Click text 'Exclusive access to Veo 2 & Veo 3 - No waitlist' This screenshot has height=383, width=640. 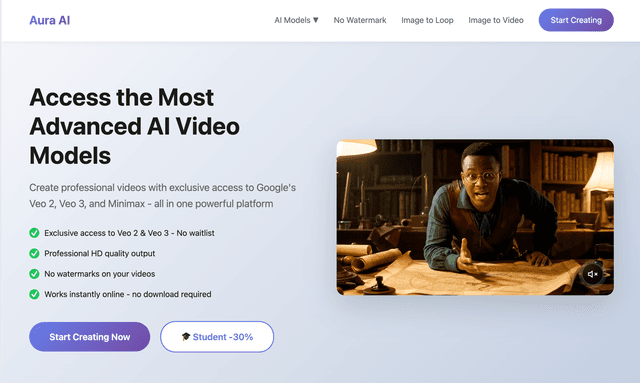click(x=129, y=233)
